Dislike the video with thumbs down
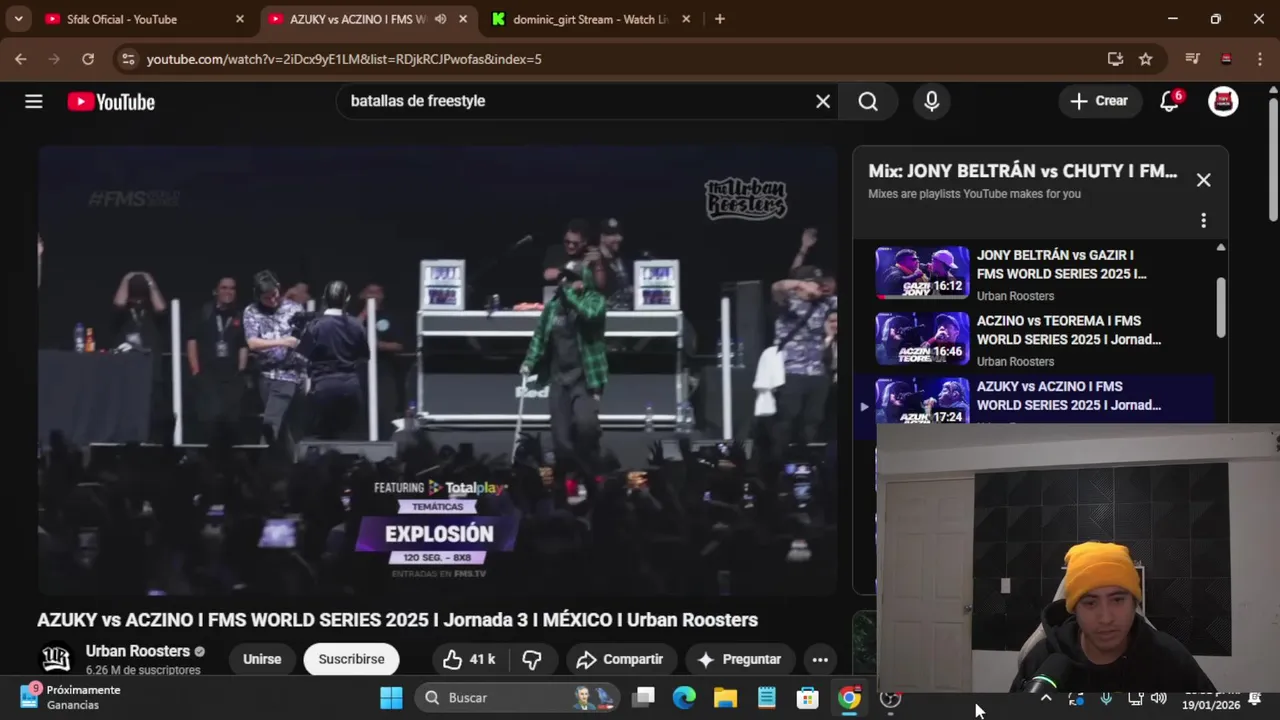Screen dimensions: 1280x720 pyautogui.click(x=532, y=659)
